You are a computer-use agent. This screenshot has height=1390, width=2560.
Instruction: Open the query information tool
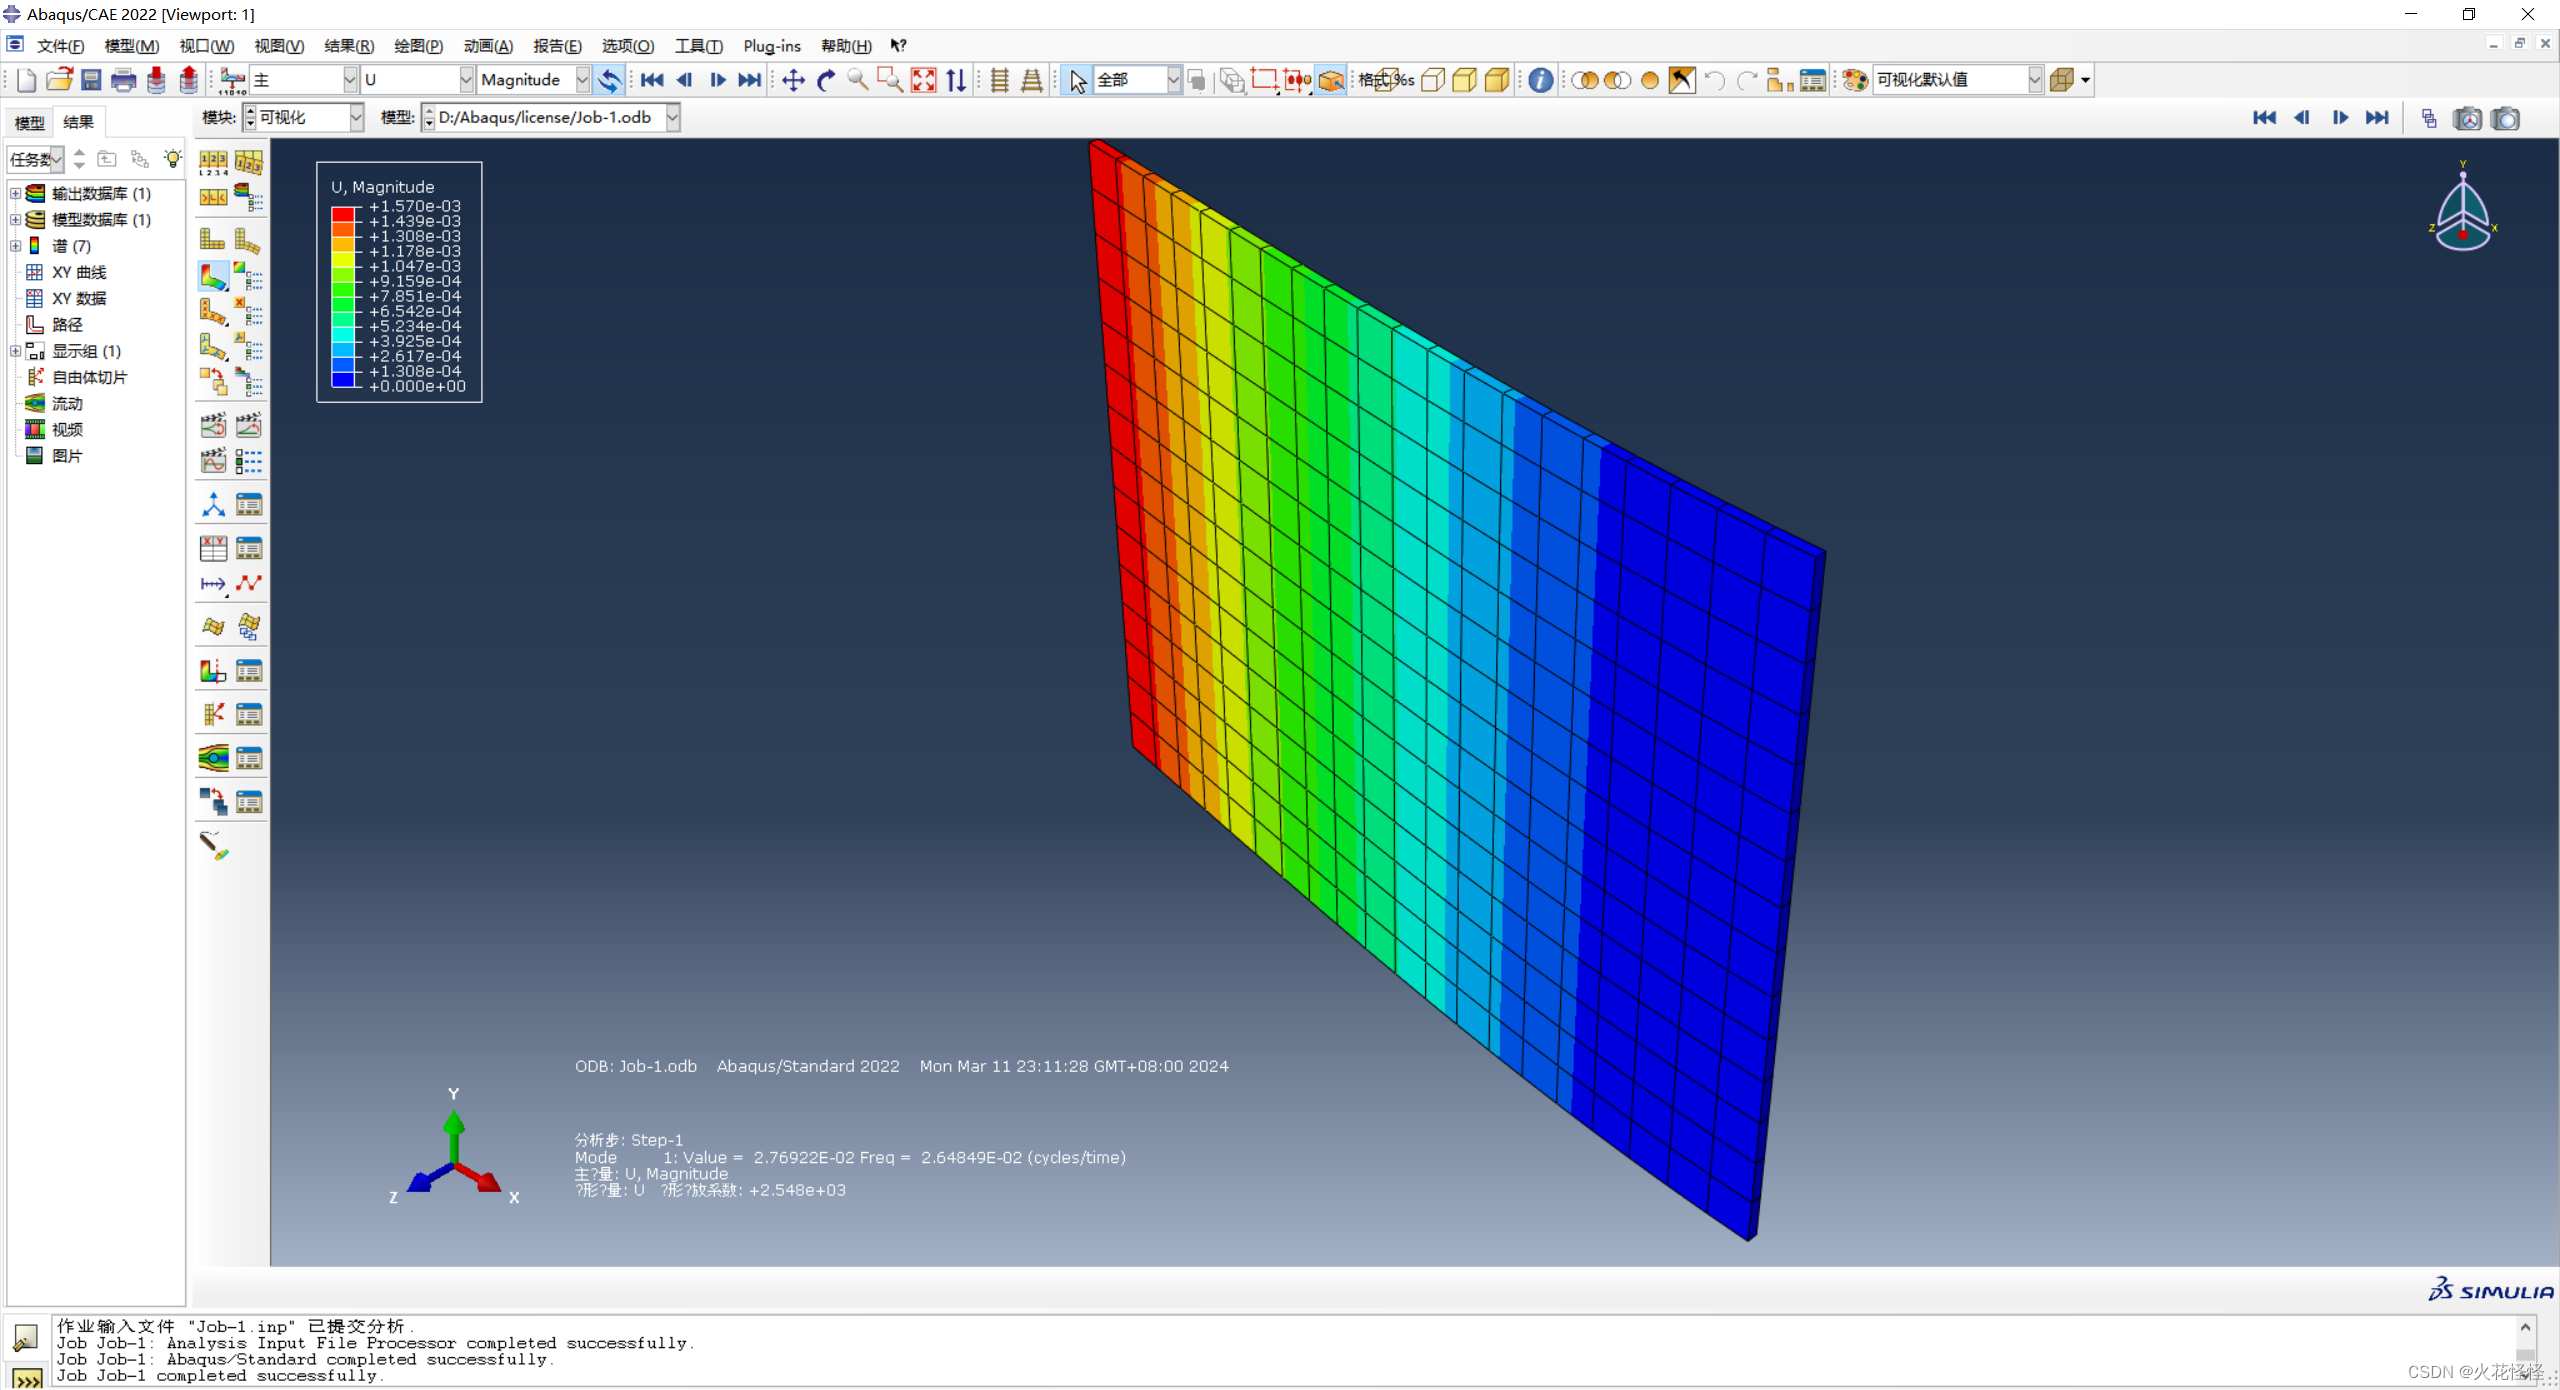pyautogui.click(x=1540, y=80)
